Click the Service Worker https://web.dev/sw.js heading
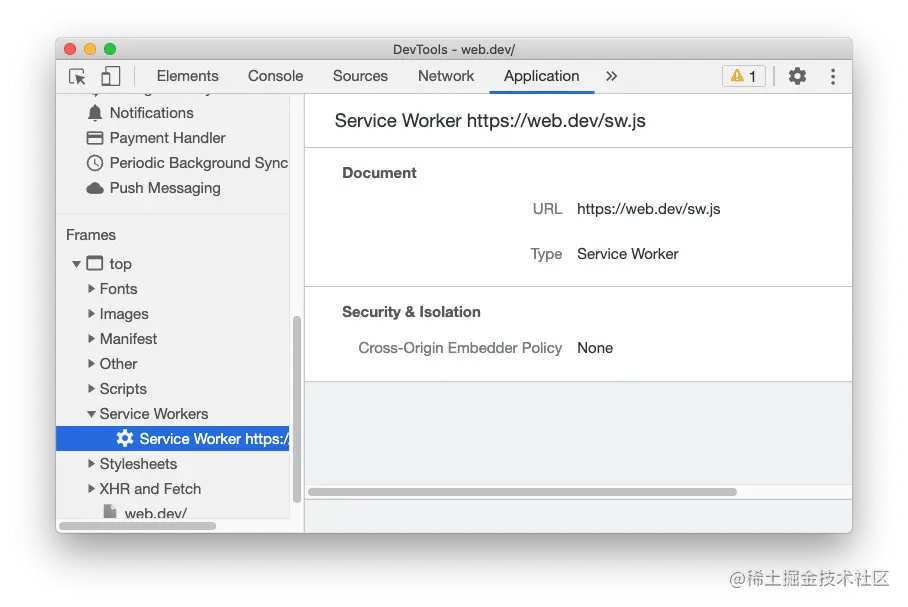This screenshot has height=607, width=908. (490, 120)
